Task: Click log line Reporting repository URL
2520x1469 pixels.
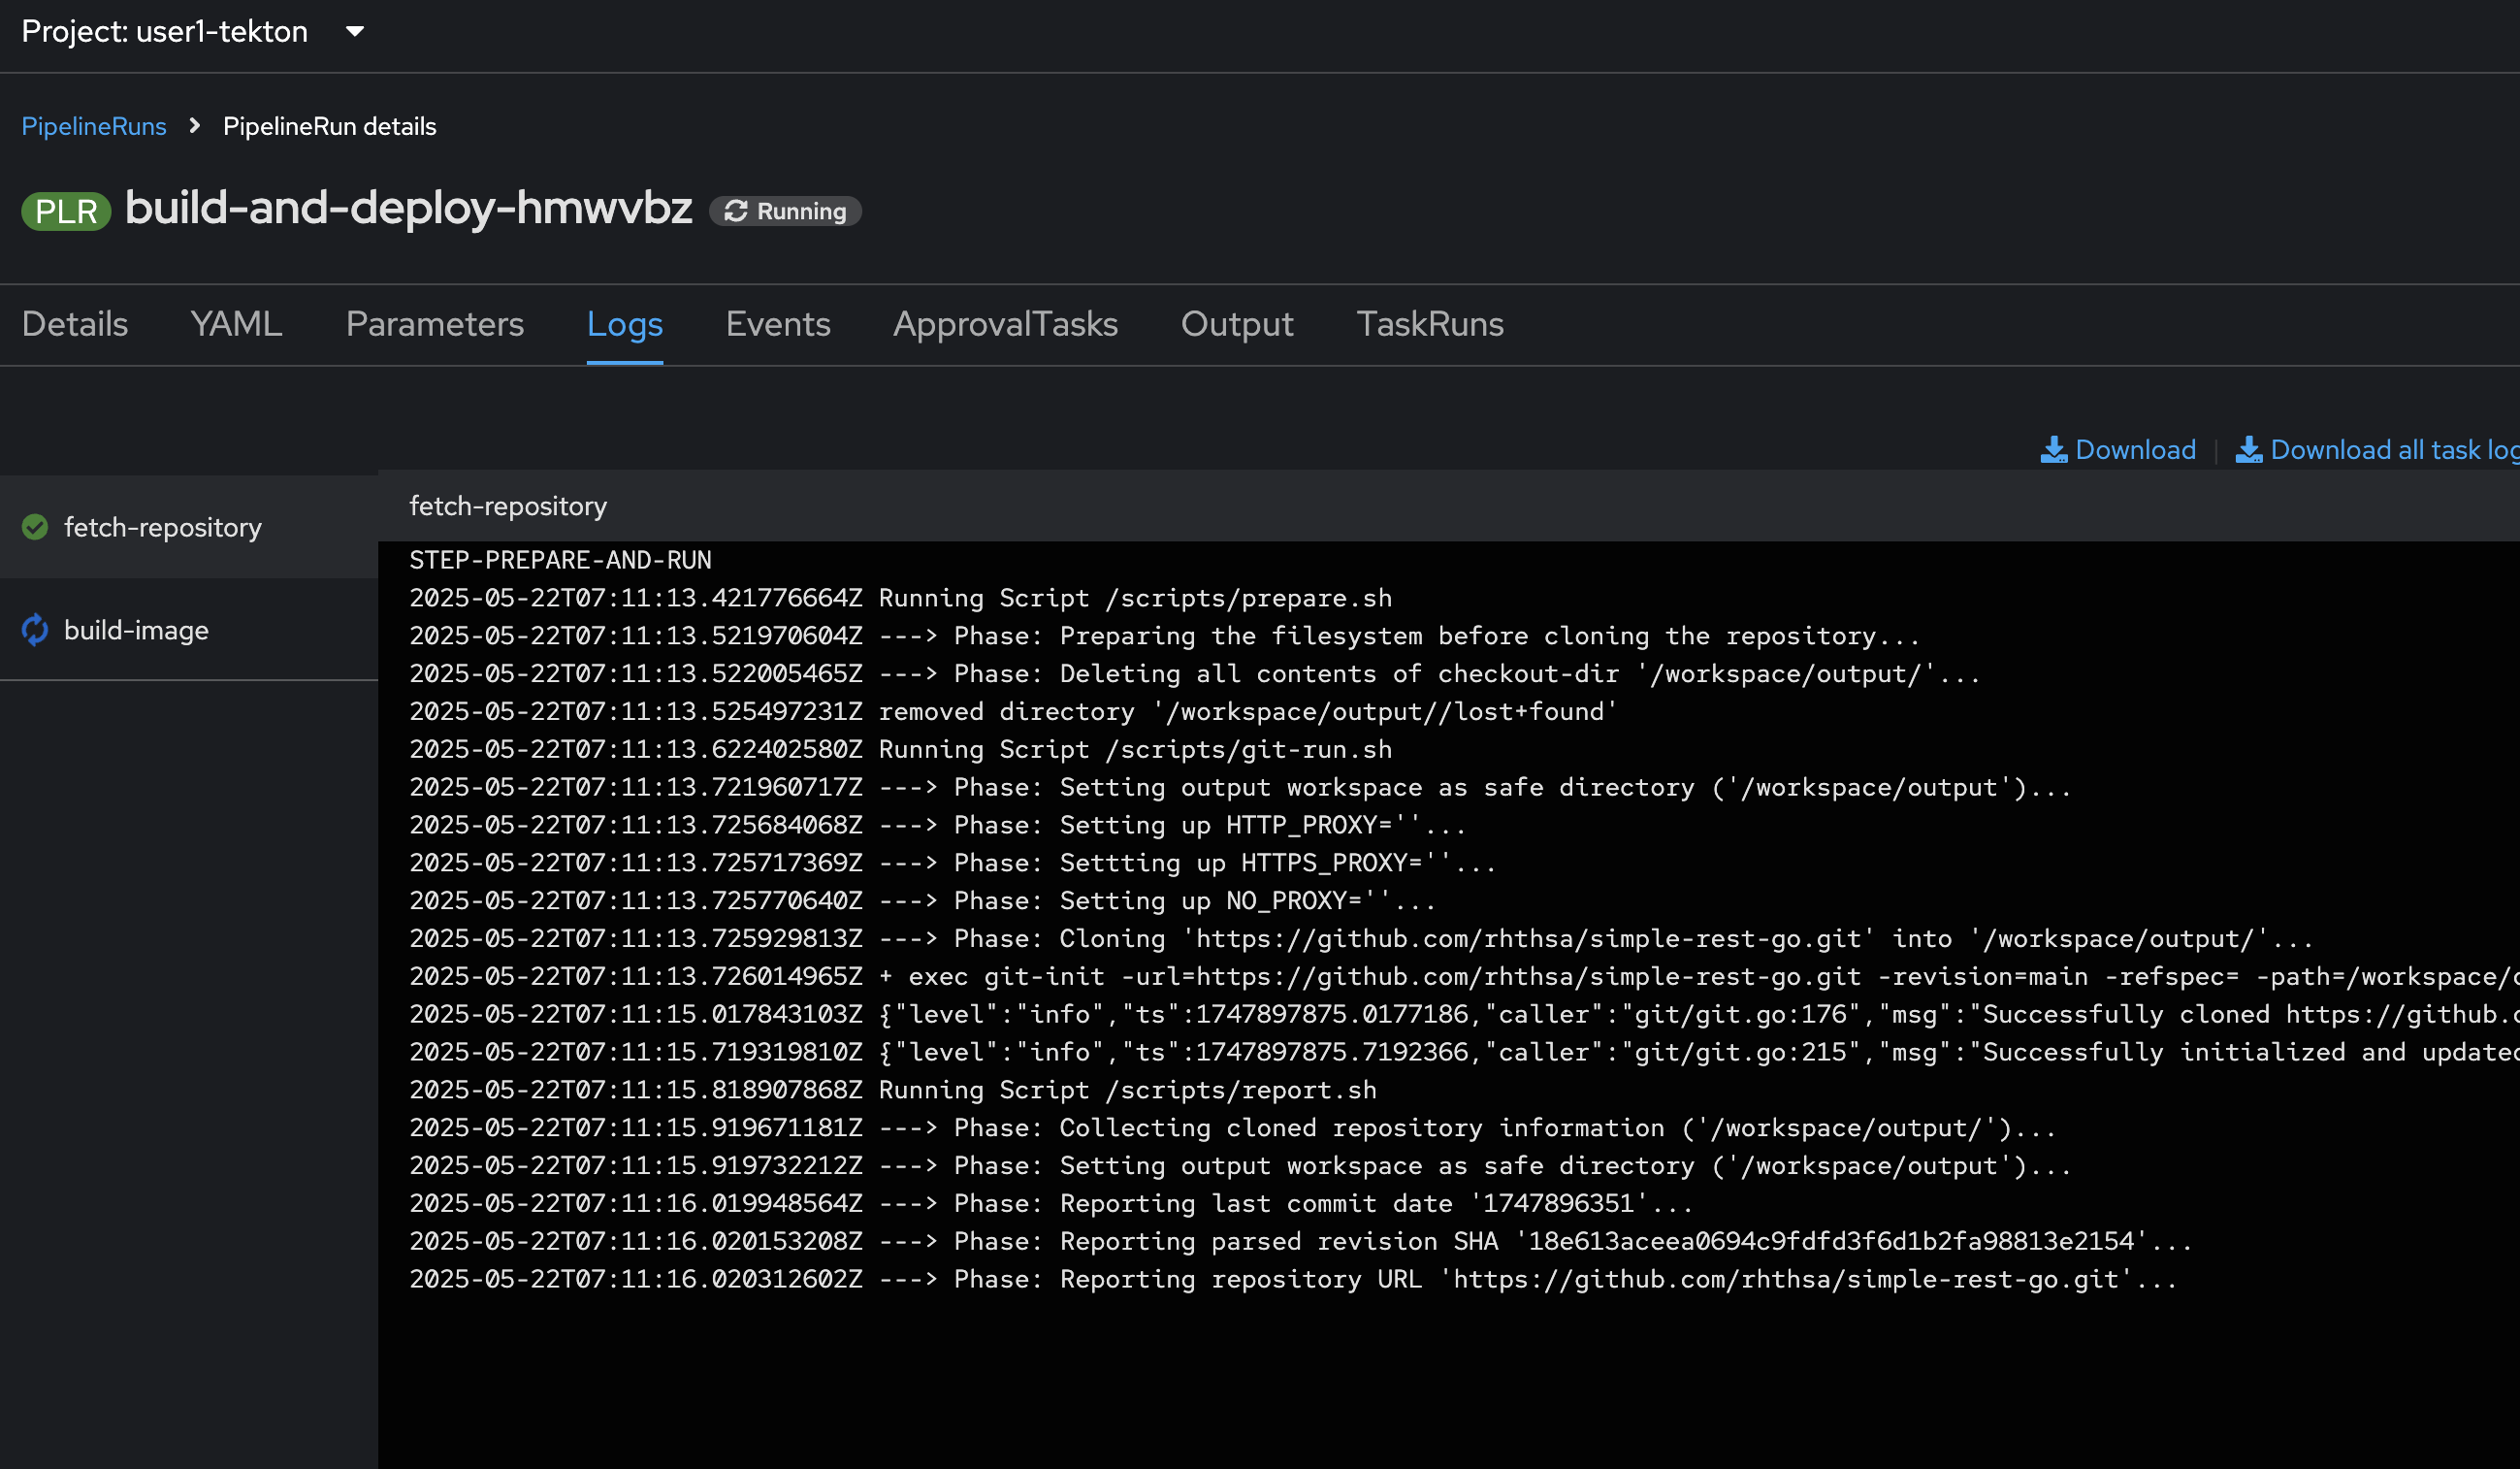Action: point(1294,1280)
